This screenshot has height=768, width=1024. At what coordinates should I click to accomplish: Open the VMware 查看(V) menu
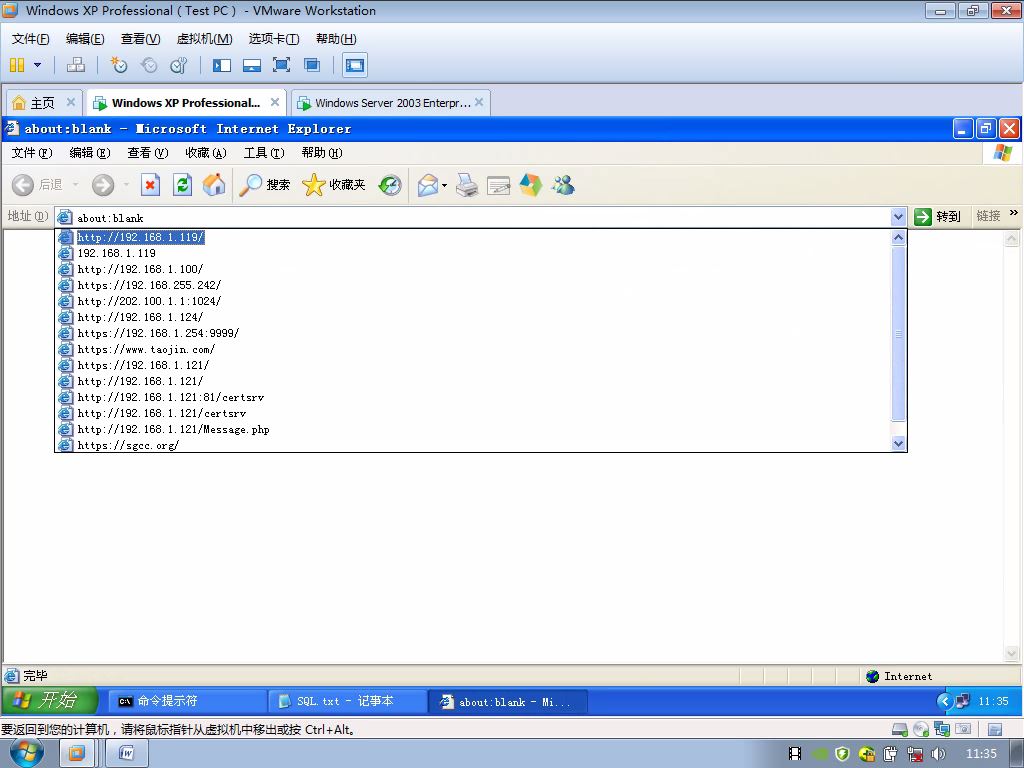coord(140,39)
